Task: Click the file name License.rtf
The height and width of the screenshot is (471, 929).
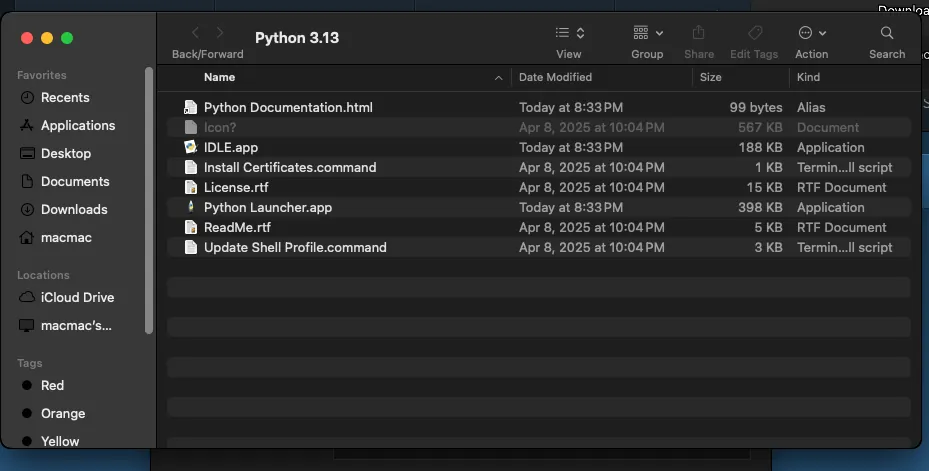Action: [x=236, y=187]
